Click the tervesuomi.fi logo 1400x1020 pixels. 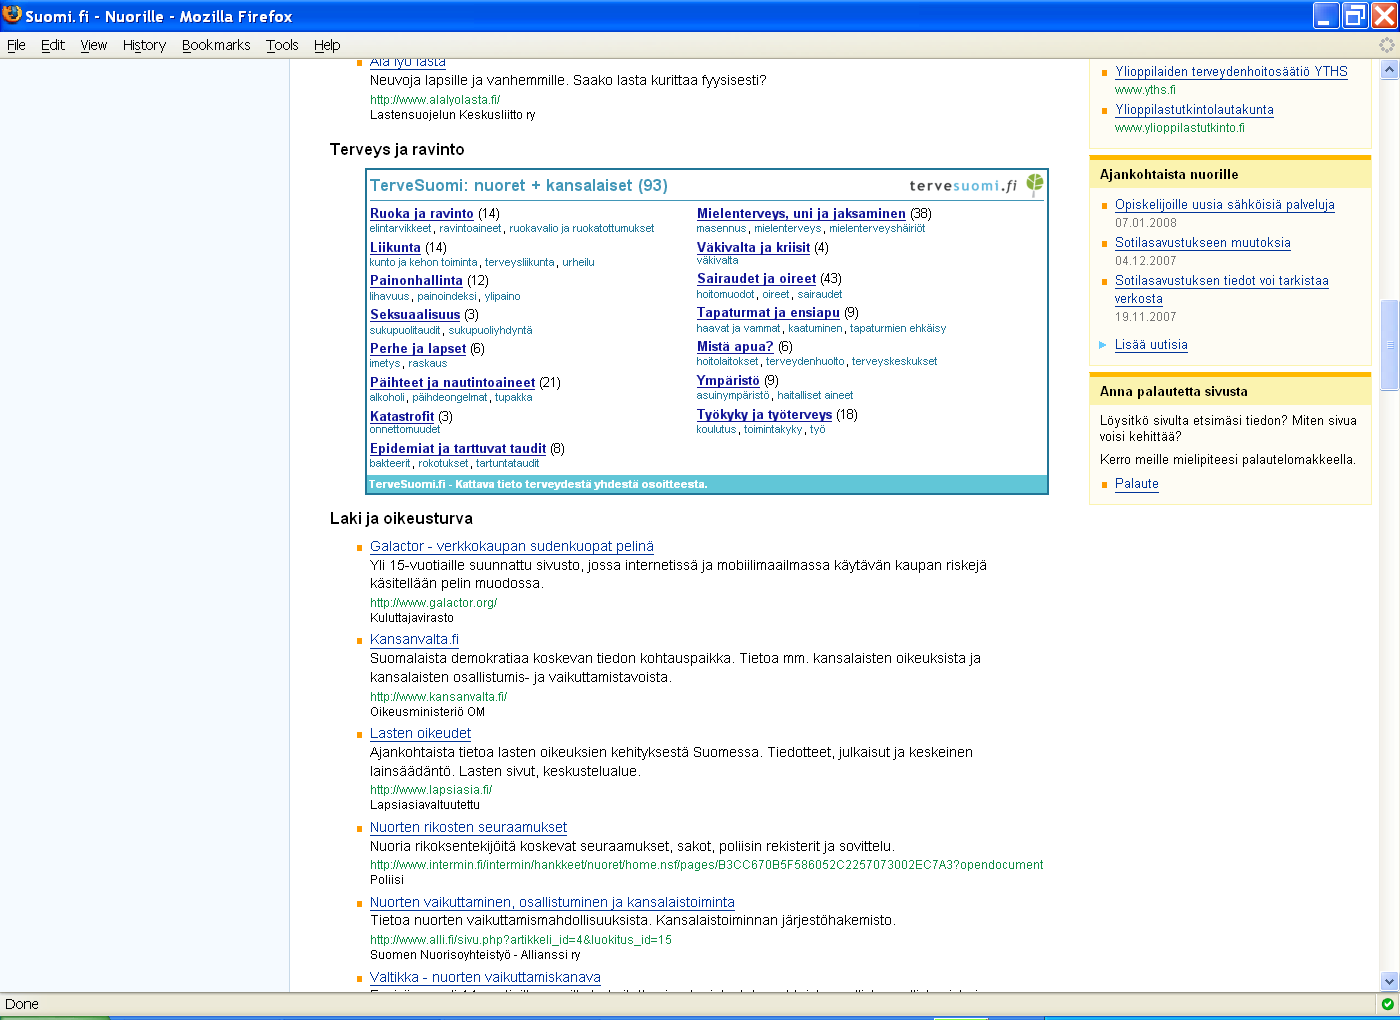point(976,185)
